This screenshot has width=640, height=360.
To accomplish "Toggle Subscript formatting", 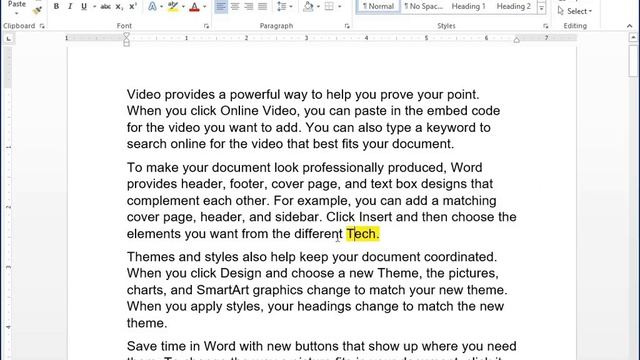I will (119, 7).
